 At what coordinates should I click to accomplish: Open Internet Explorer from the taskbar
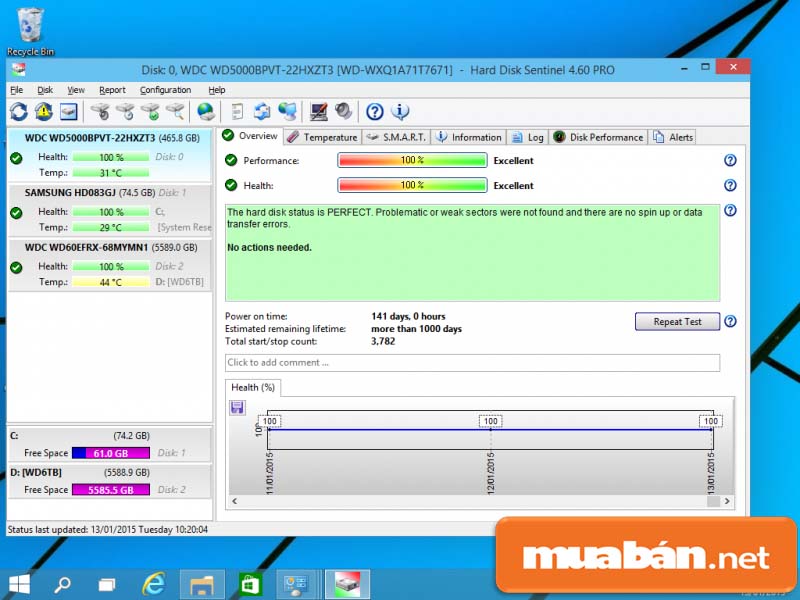tap(154, 584)
